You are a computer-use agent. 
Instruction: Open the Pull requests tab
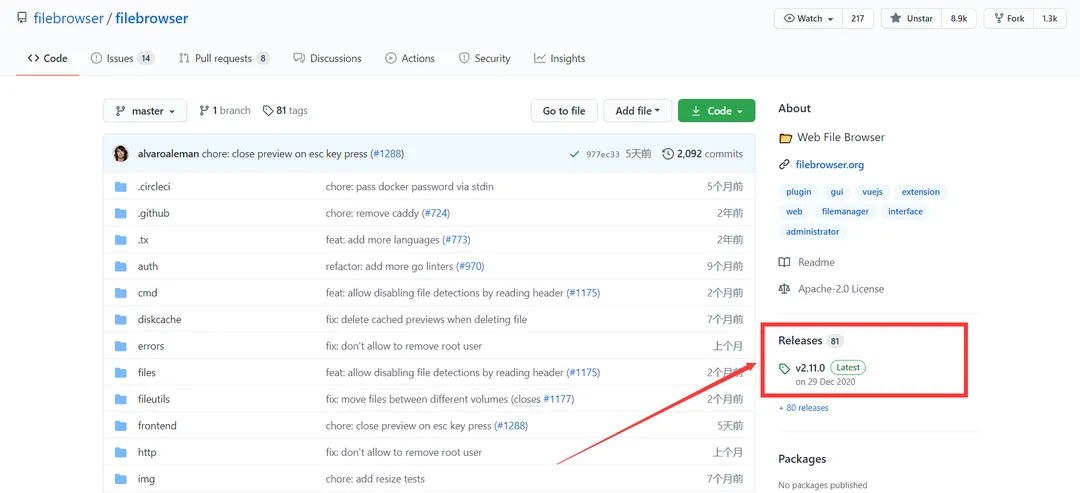point(224,59)
